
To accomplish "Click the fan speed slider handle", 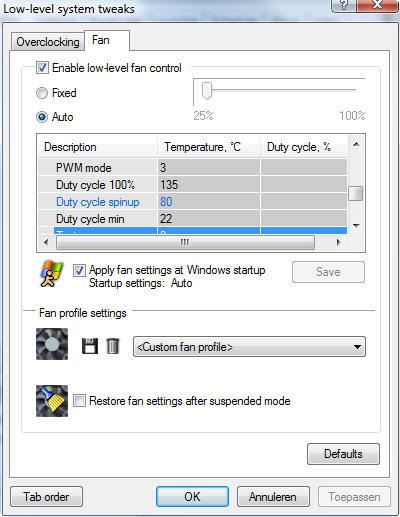I will [x=207, y=90].
